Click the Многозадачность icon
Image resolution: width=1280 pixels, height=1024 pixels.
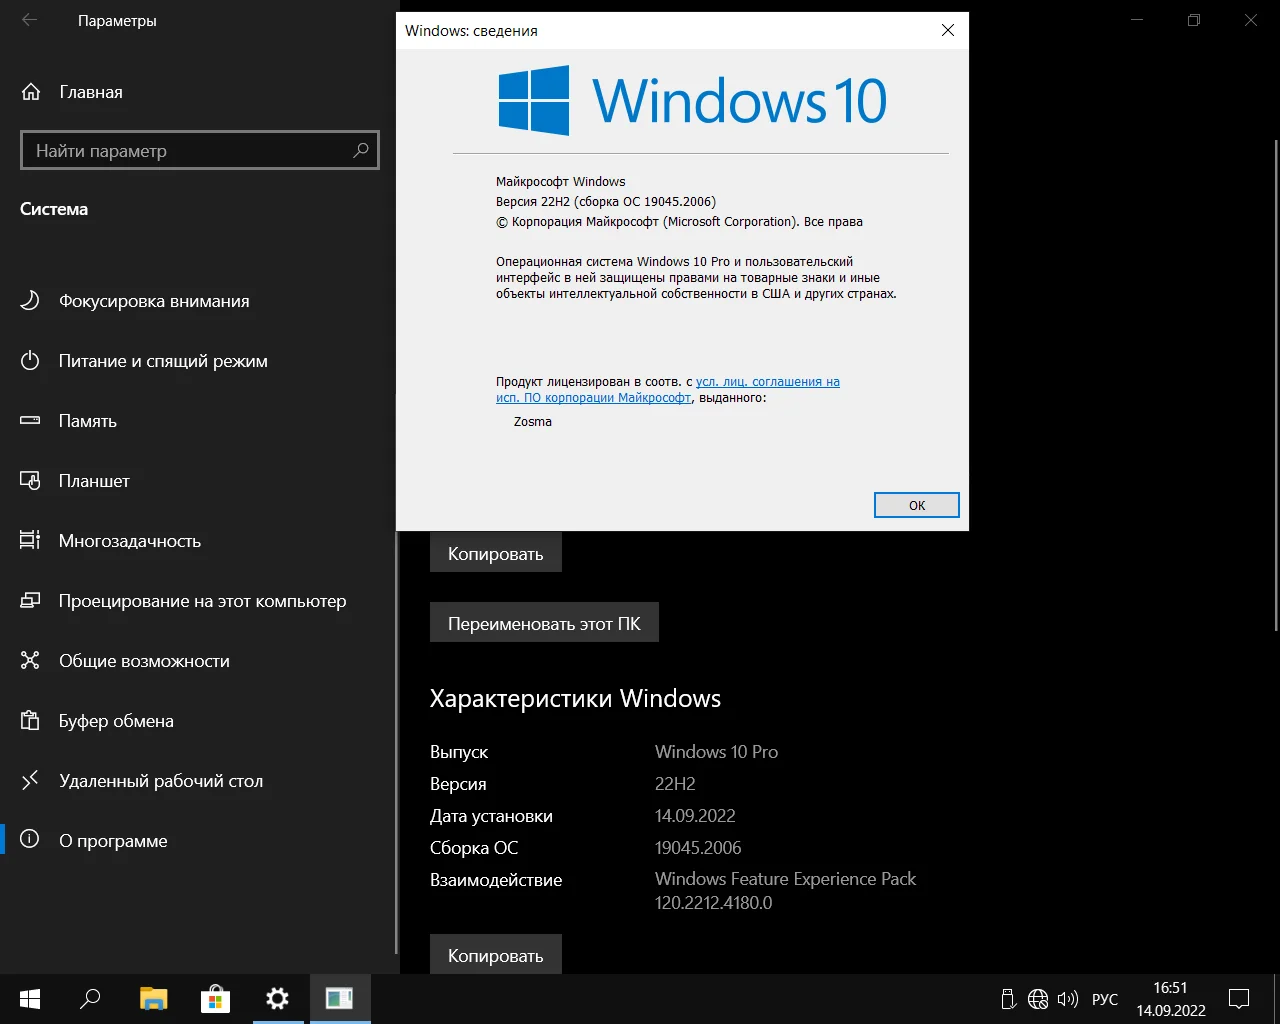pos(30,541)
